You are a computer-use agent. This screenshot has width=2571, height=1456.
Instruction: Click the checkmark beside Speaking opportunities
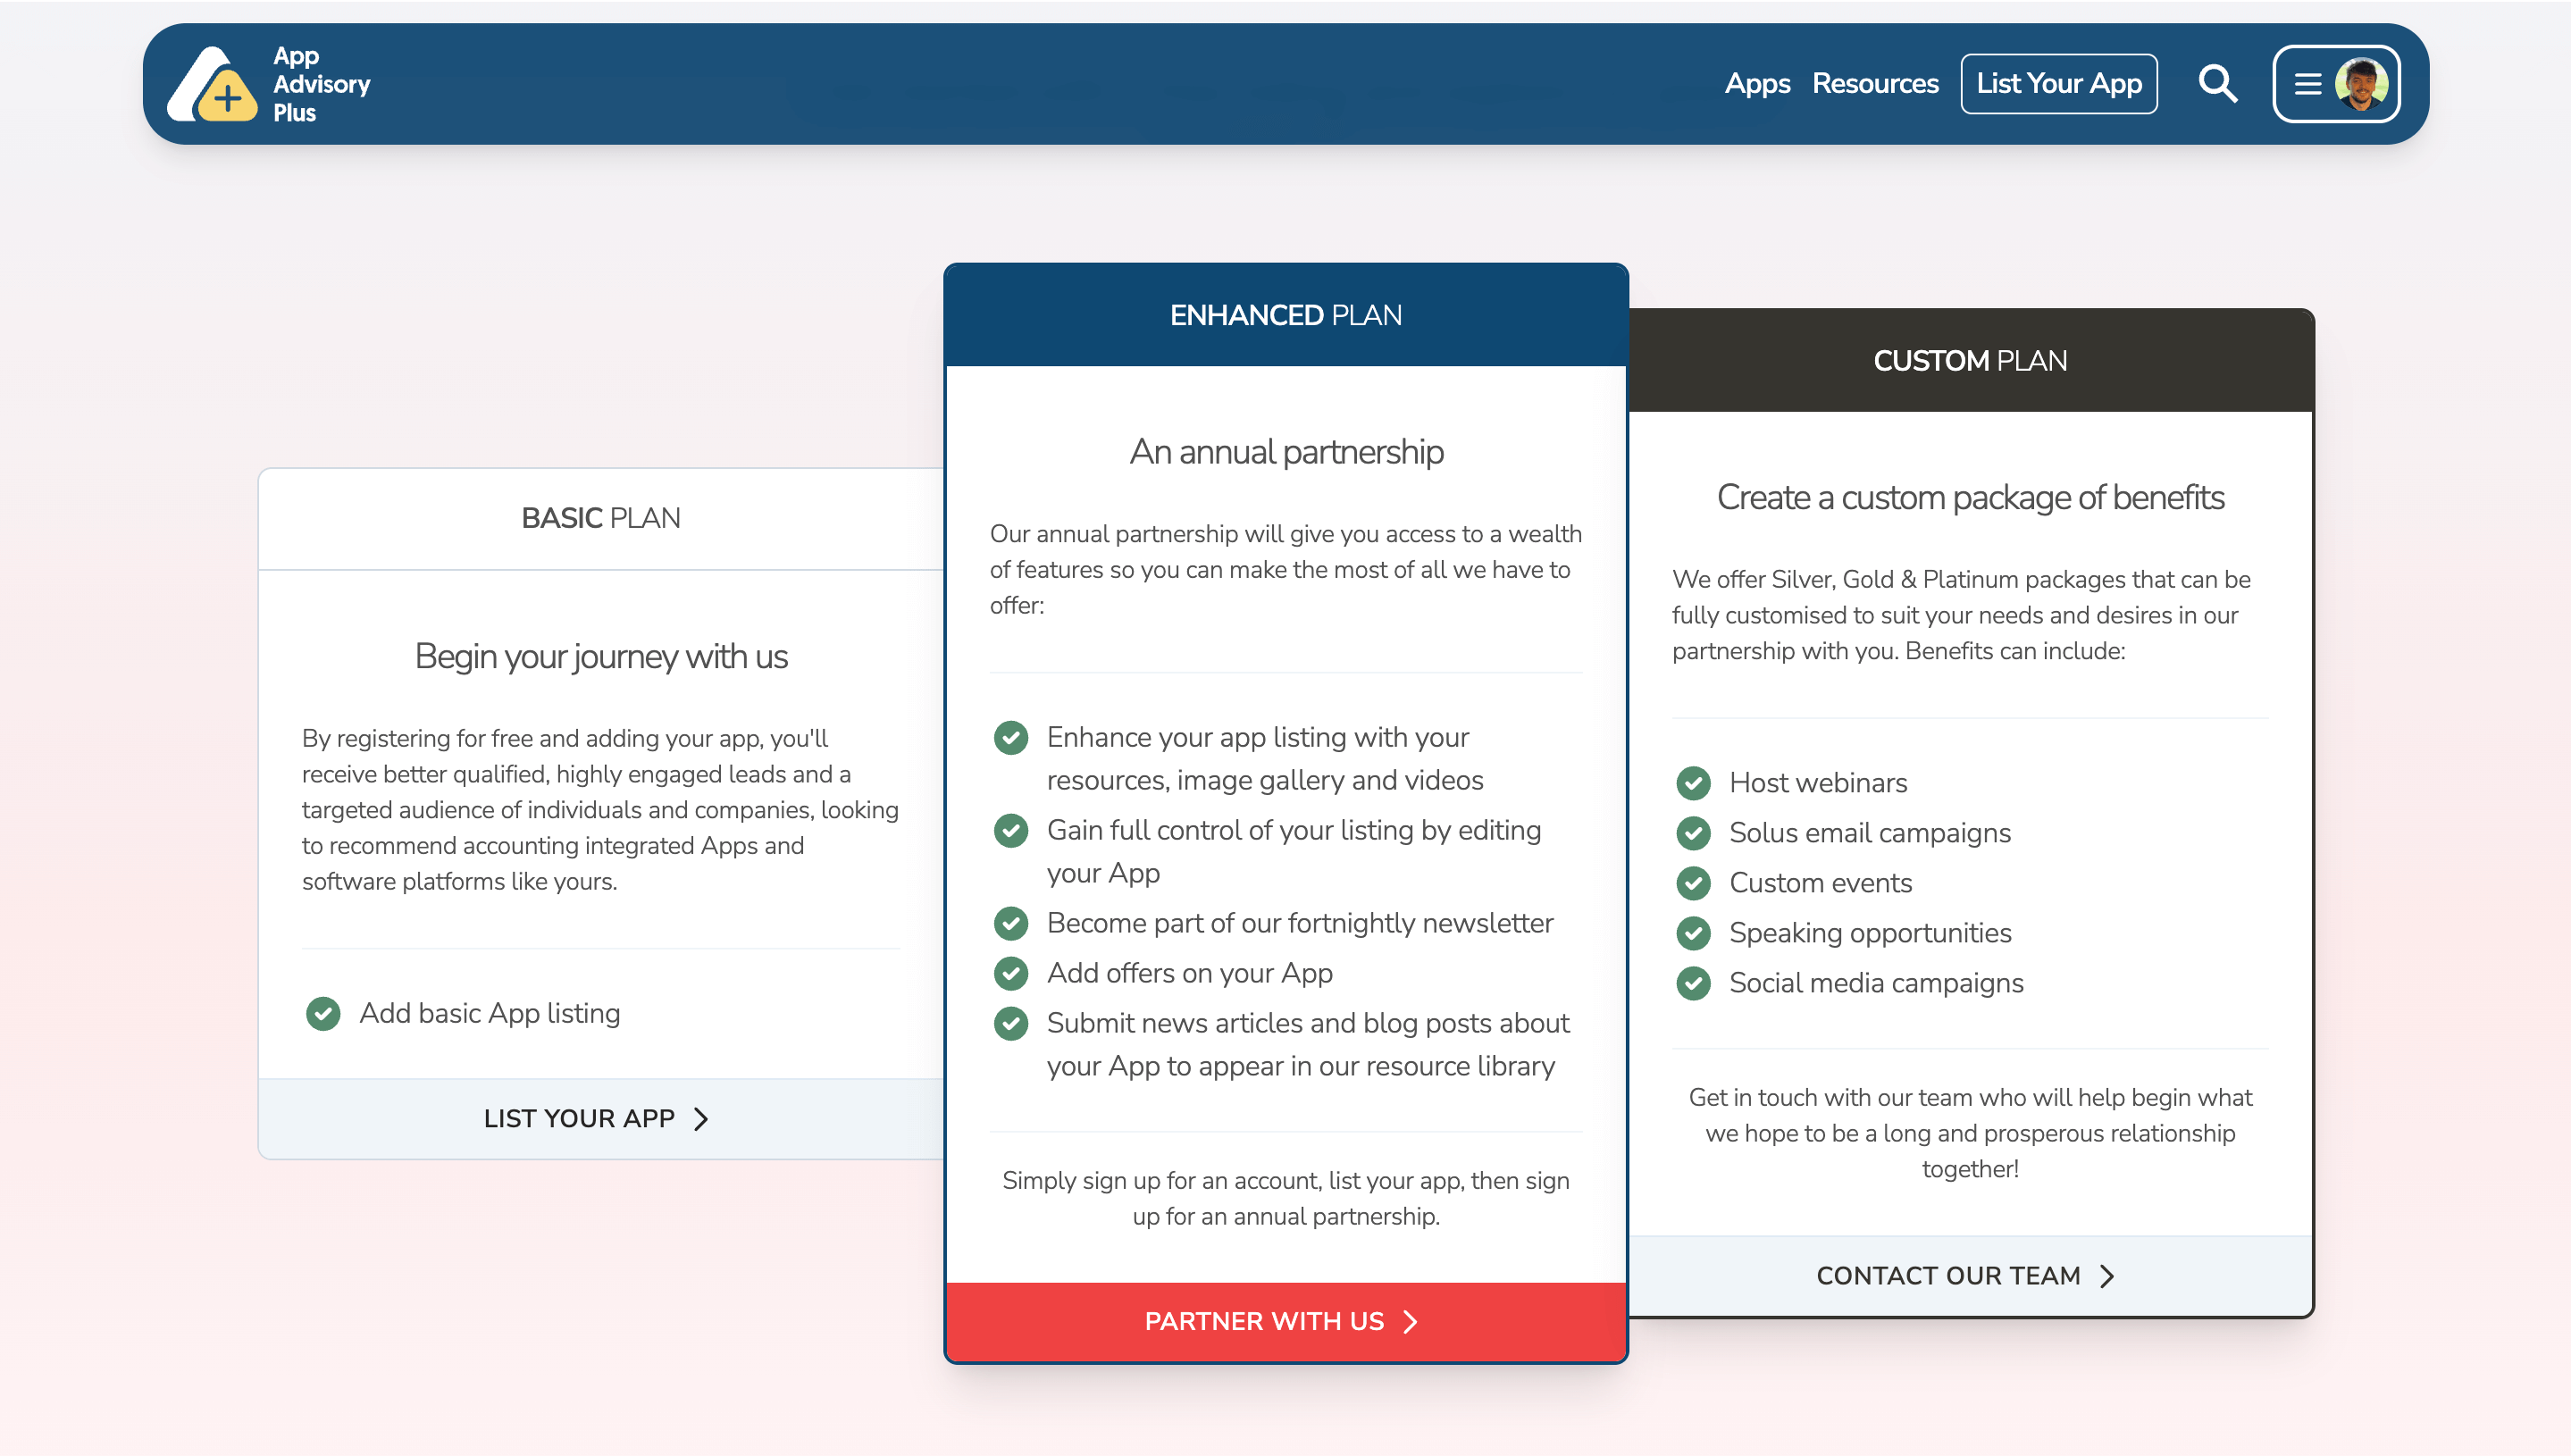tap(1693, 933)
